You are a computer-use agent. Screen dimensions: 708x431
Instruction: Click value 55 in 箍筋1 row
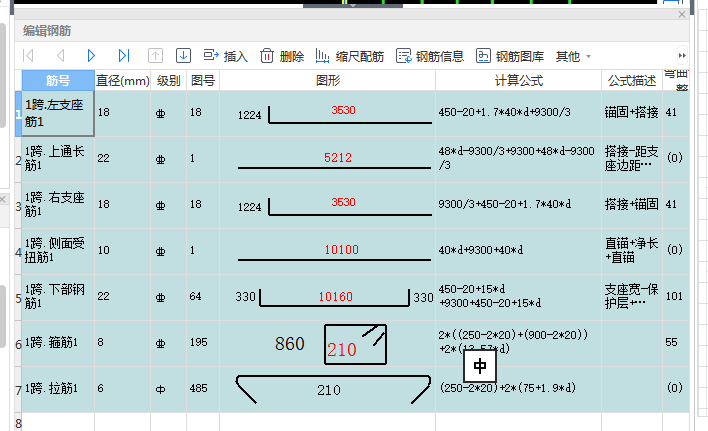(x=671, y=343)
